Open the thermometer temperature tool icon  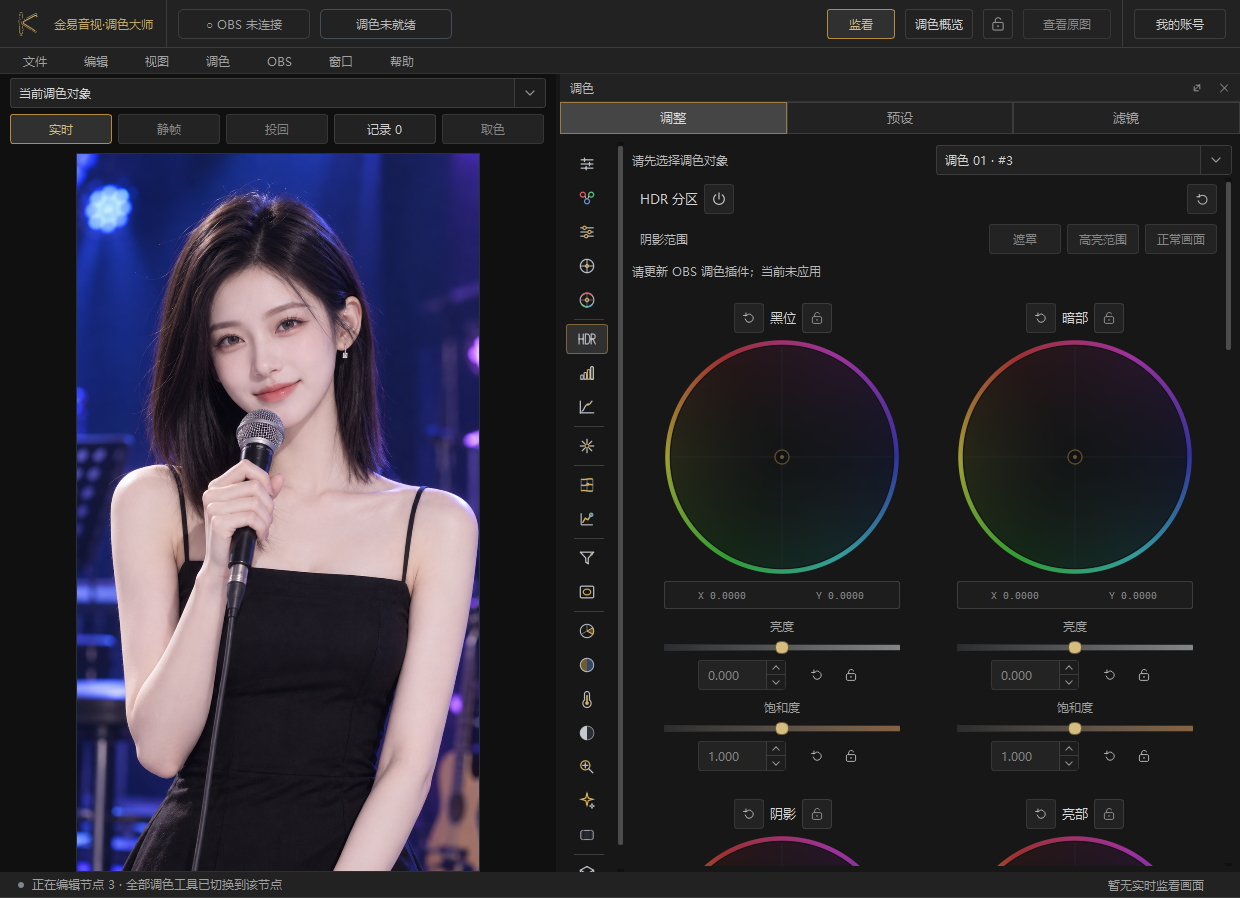click(587, 699)
